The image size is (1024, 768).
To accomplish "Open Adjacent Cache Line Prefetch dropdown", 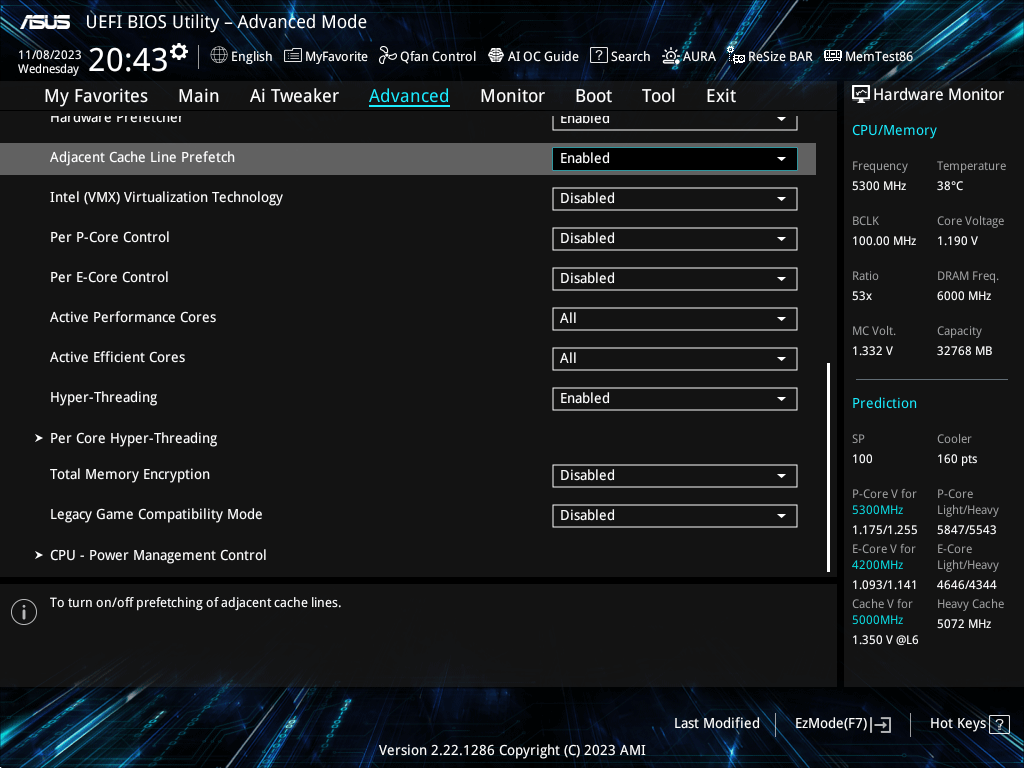I will [x=675, y=159].
